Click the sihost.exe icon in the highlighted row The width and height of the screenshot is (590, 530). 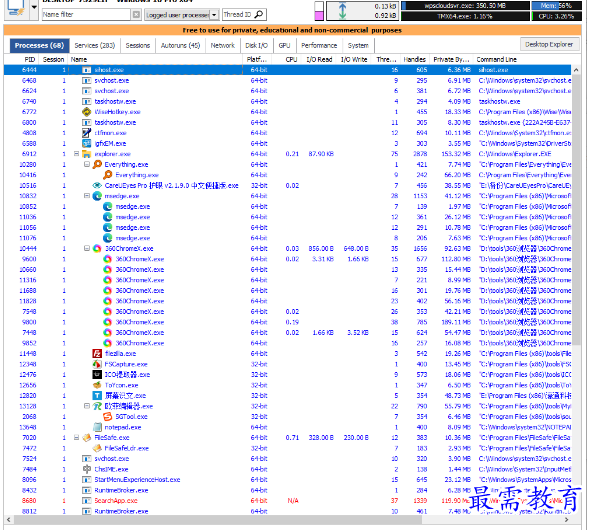coord(87,70)
